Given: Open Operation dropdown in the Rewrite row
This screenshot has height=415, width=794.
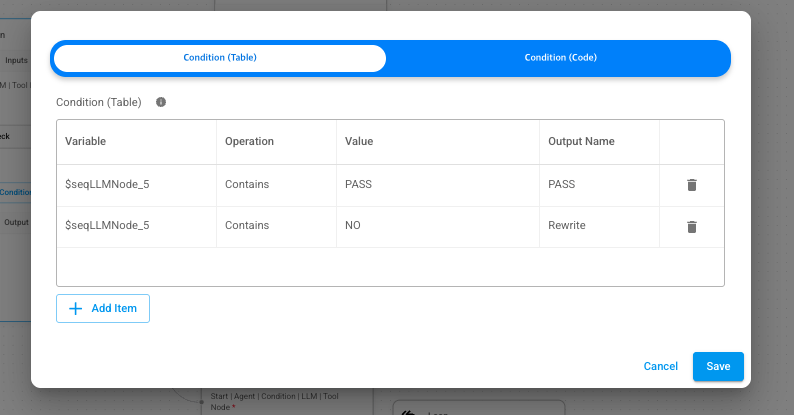Looking at the screenshot, I should coord(276,226).
